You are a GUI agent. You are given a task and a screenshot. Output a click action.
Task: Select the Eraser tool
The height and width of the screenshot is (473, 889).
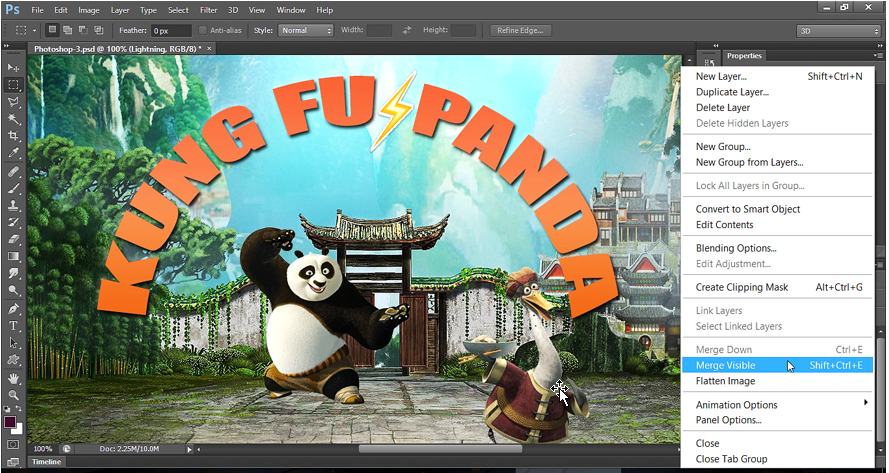click(x=13, y=239)
